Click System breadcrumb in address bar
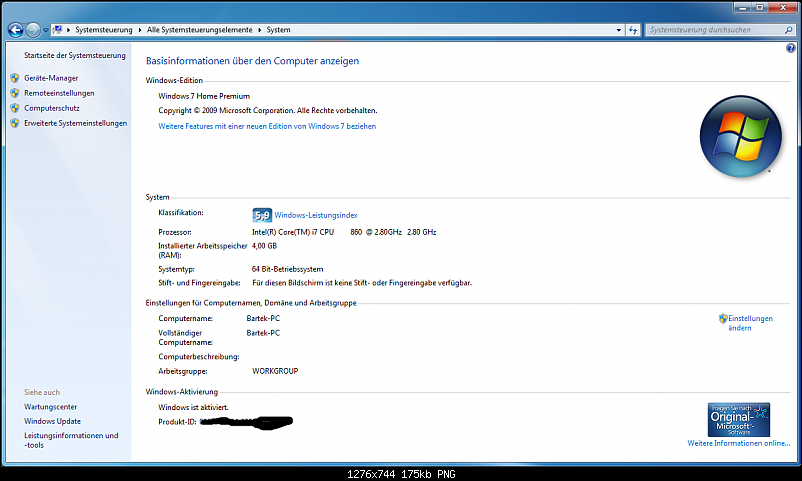The height and width of the screenshot is (481, 802). point(278,30)
